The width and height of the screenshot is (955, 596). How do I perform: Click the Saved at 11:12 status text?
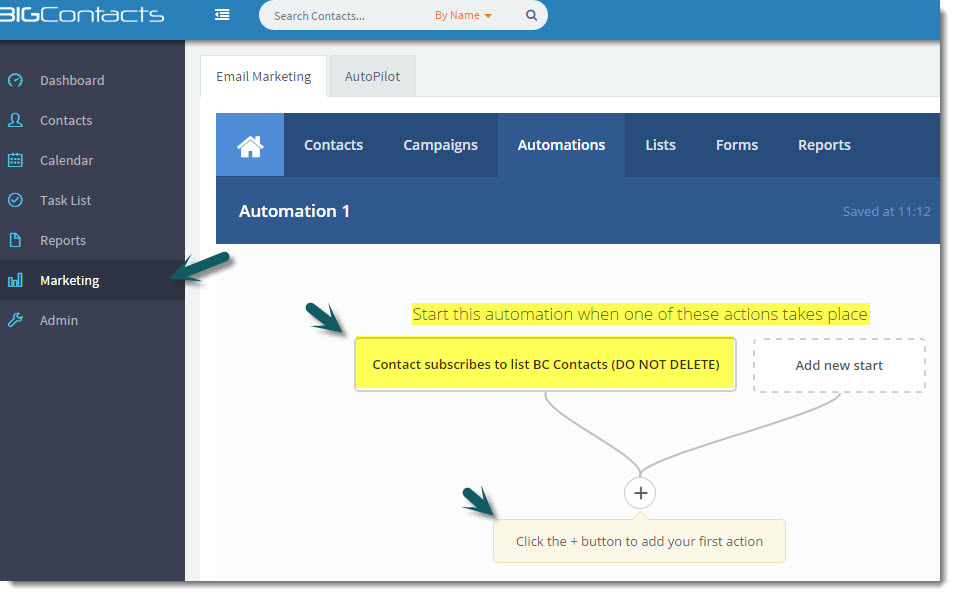886,211
